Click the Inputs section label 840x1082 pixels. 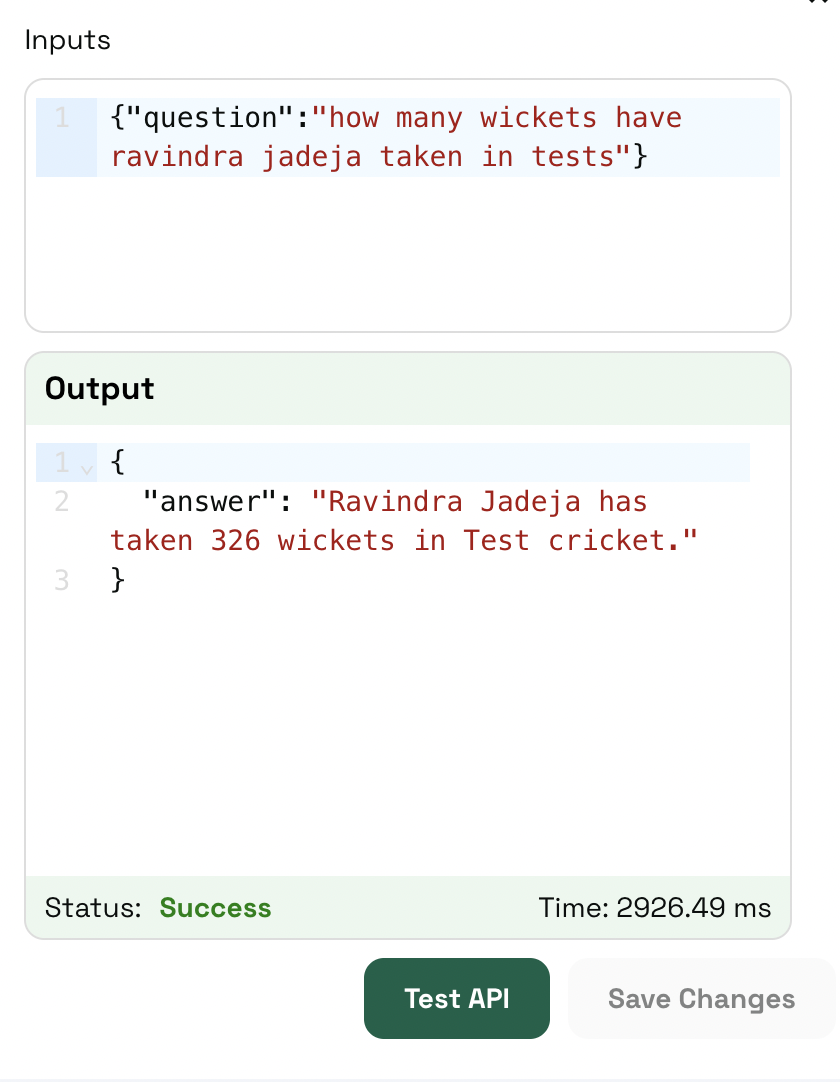[68, 40]
